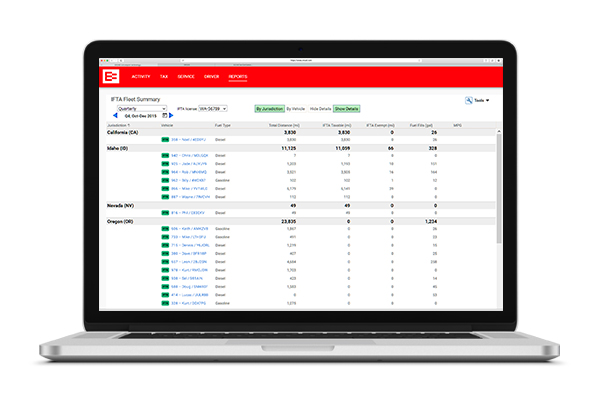Switch grouping to By Vehicle

click(297, 108)
